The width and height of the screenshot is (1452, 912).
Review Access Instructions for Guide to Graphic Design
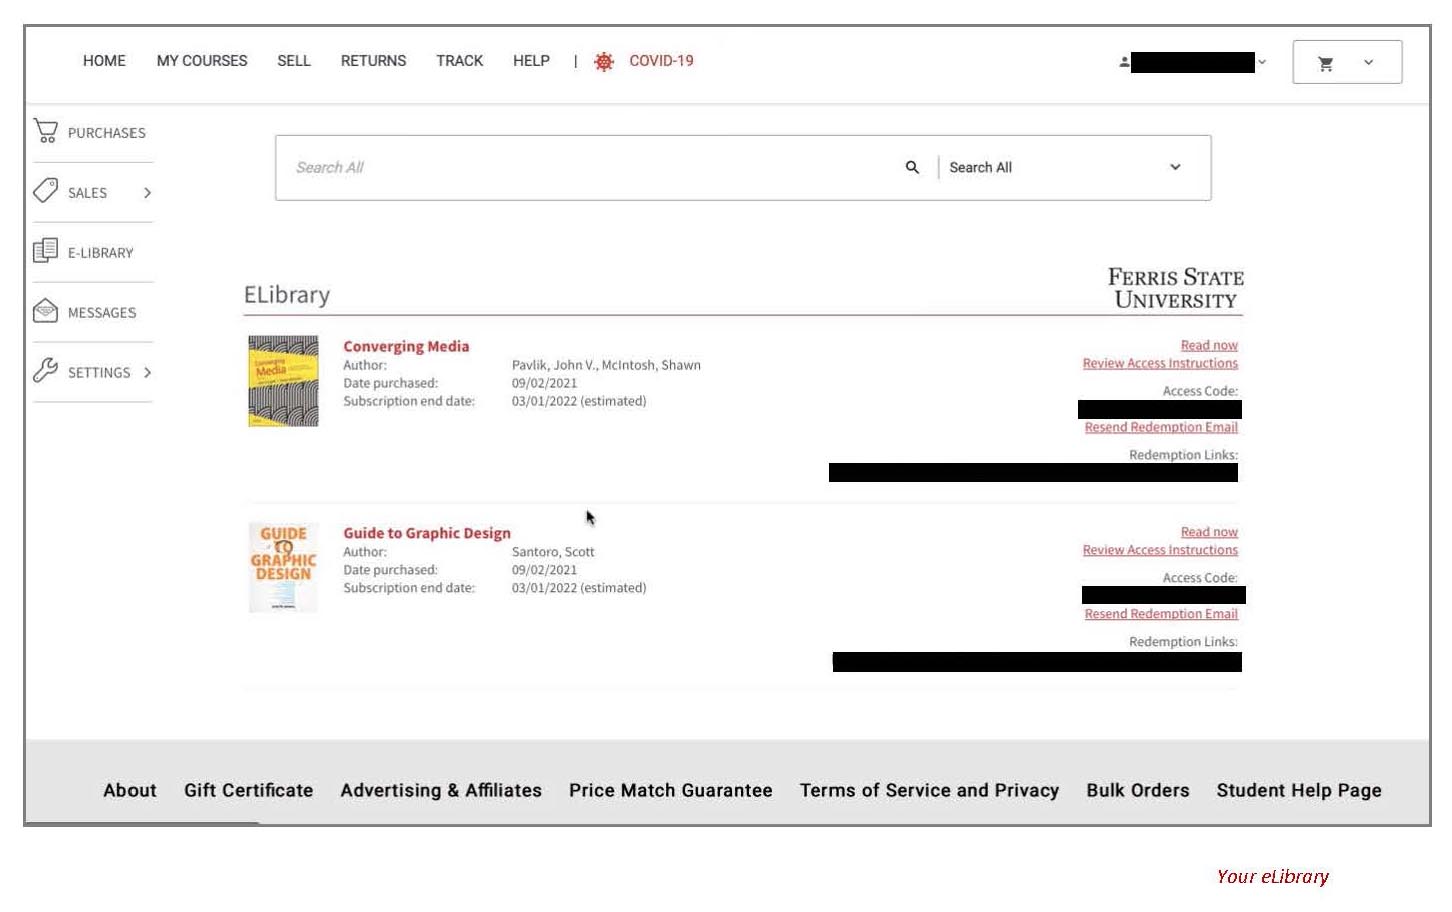tap(1160, 550)
